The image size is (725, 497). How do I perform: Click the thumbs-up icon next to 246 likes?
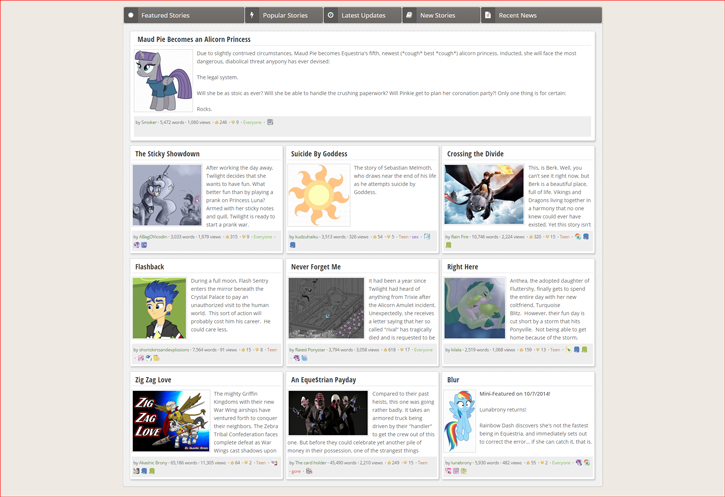pyautogui.click(x=217, y=123)
